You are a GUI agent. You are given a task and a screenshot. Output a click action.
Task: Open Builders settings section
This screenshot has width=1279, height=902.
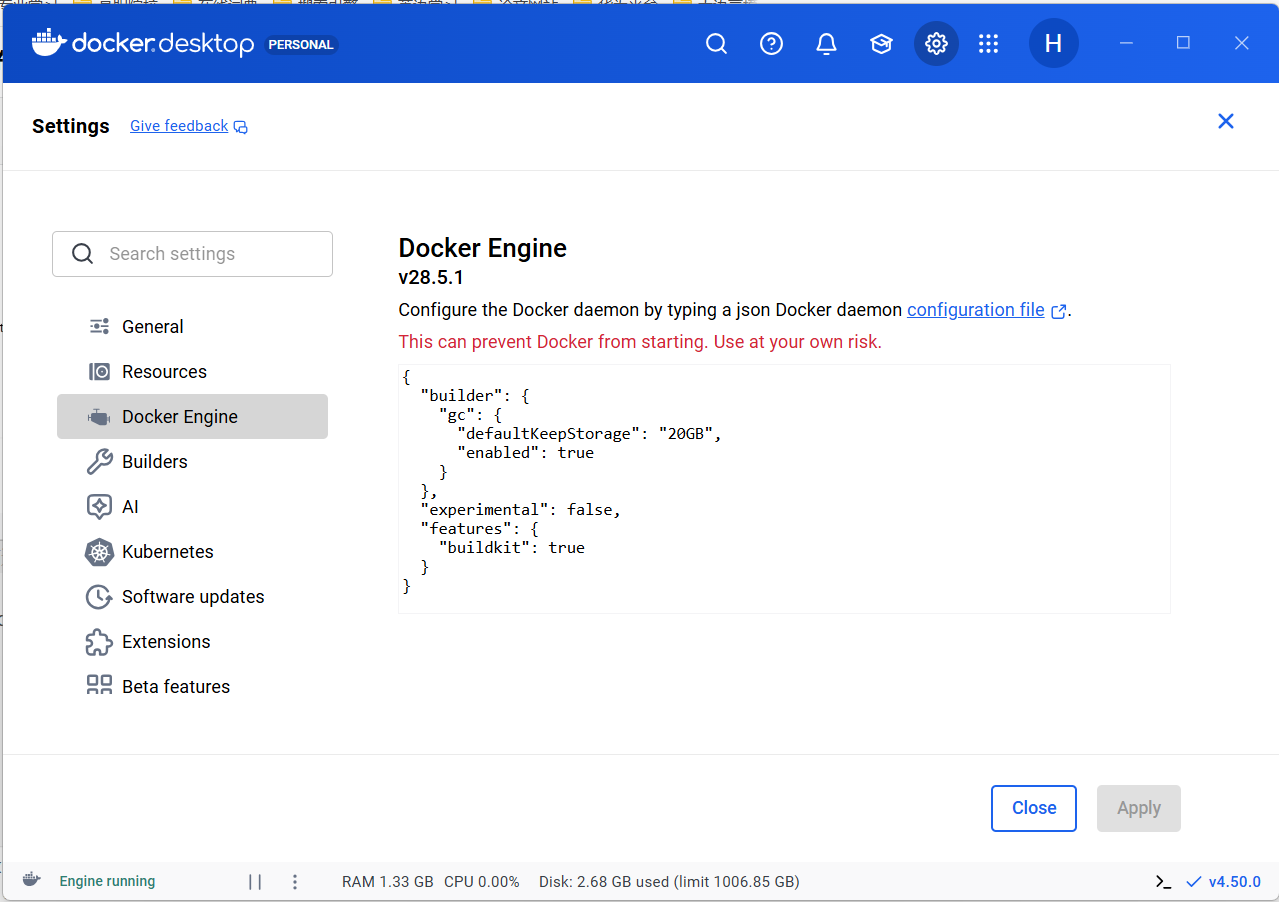click(x=192, y=461)
